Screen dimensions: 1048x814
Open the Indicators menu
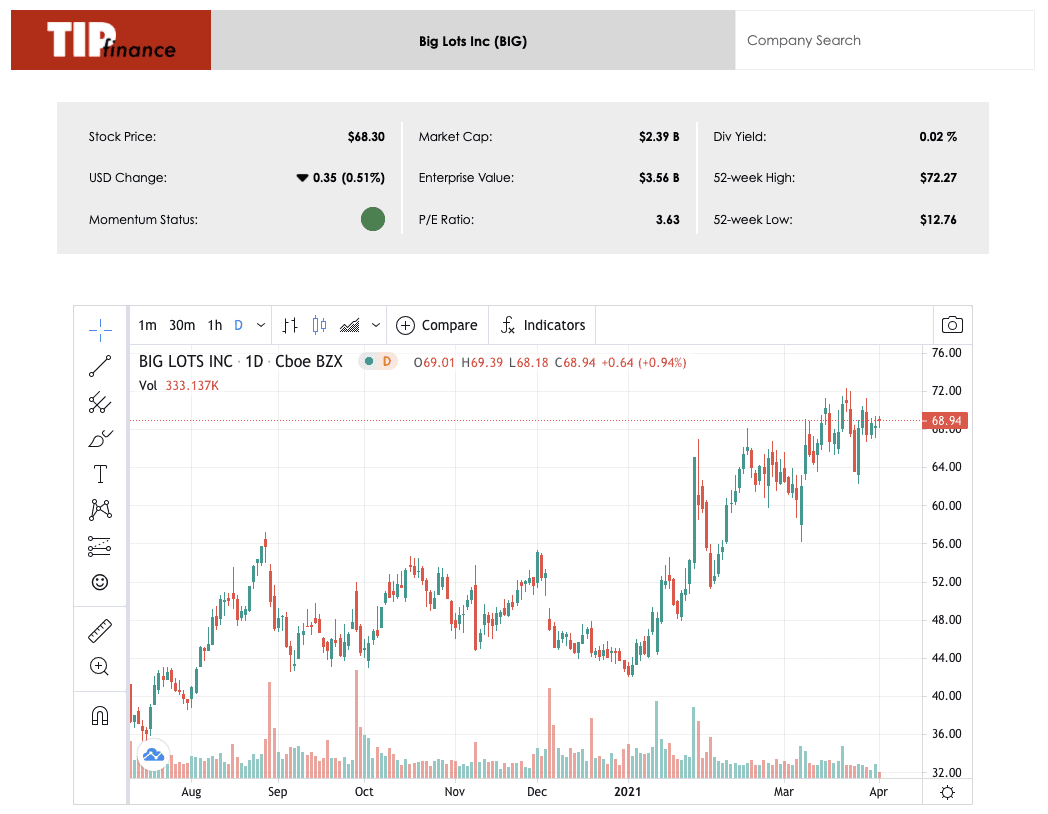pyautogui.click(x=543, y=325)
